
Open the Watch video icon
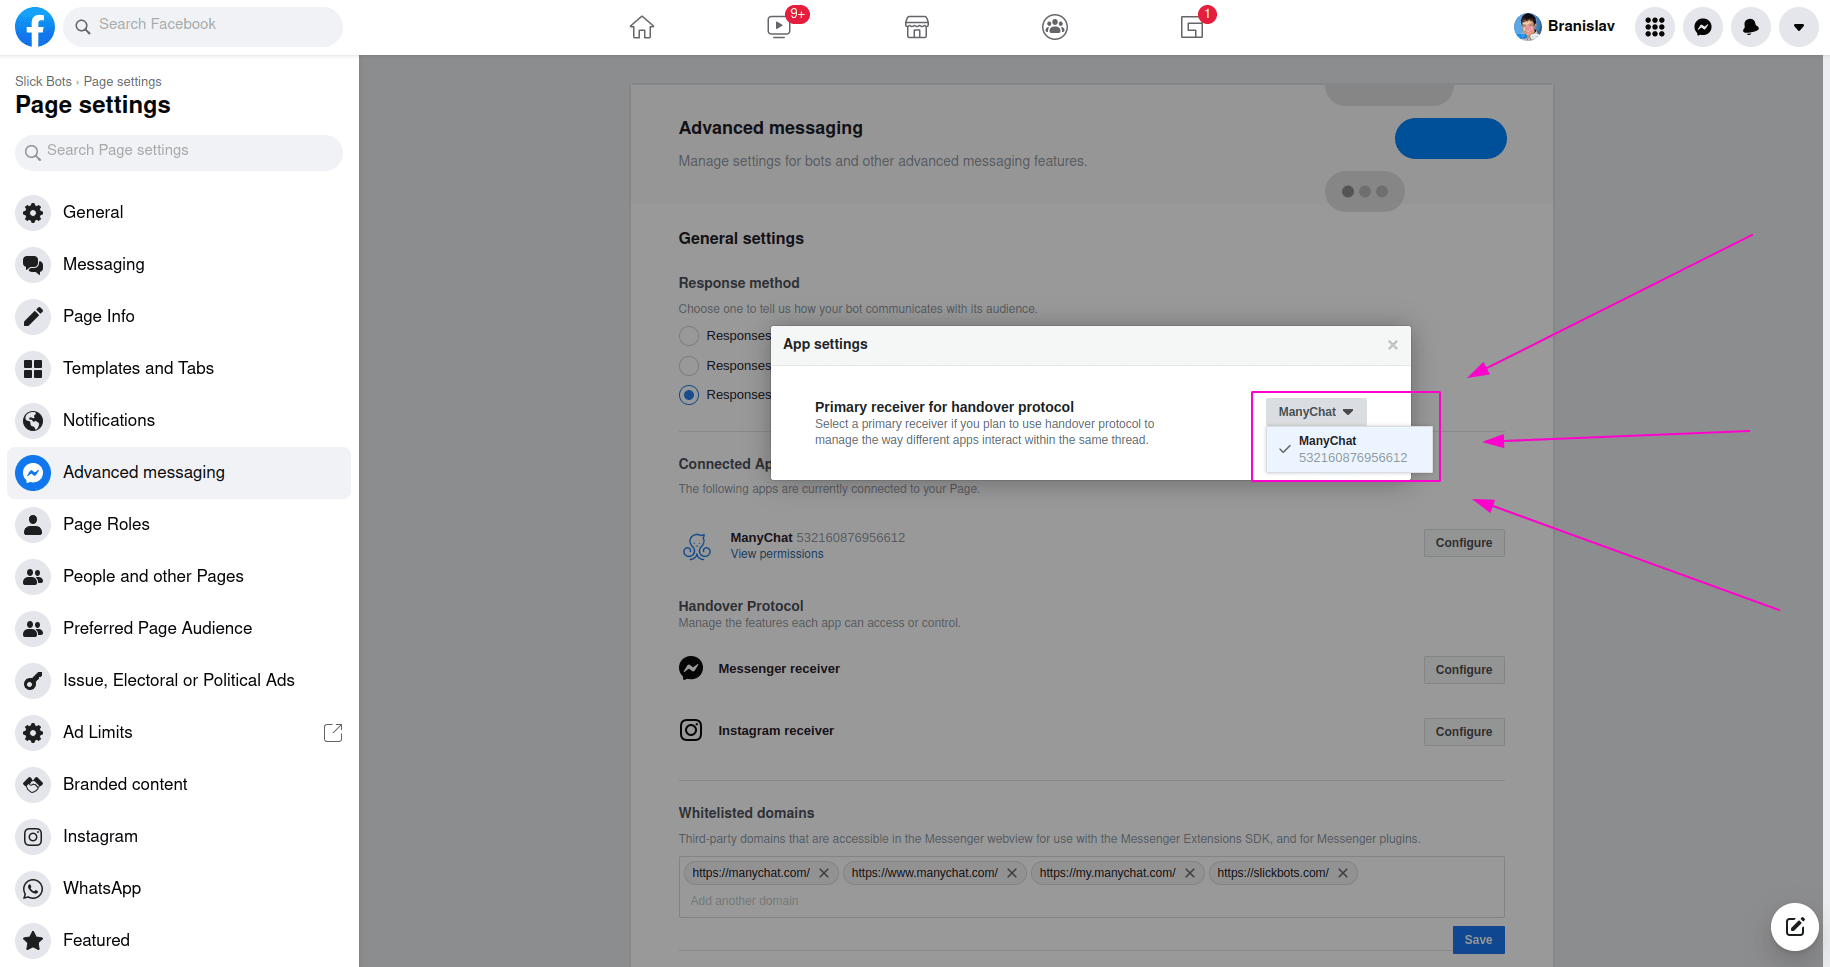[779, 27]
